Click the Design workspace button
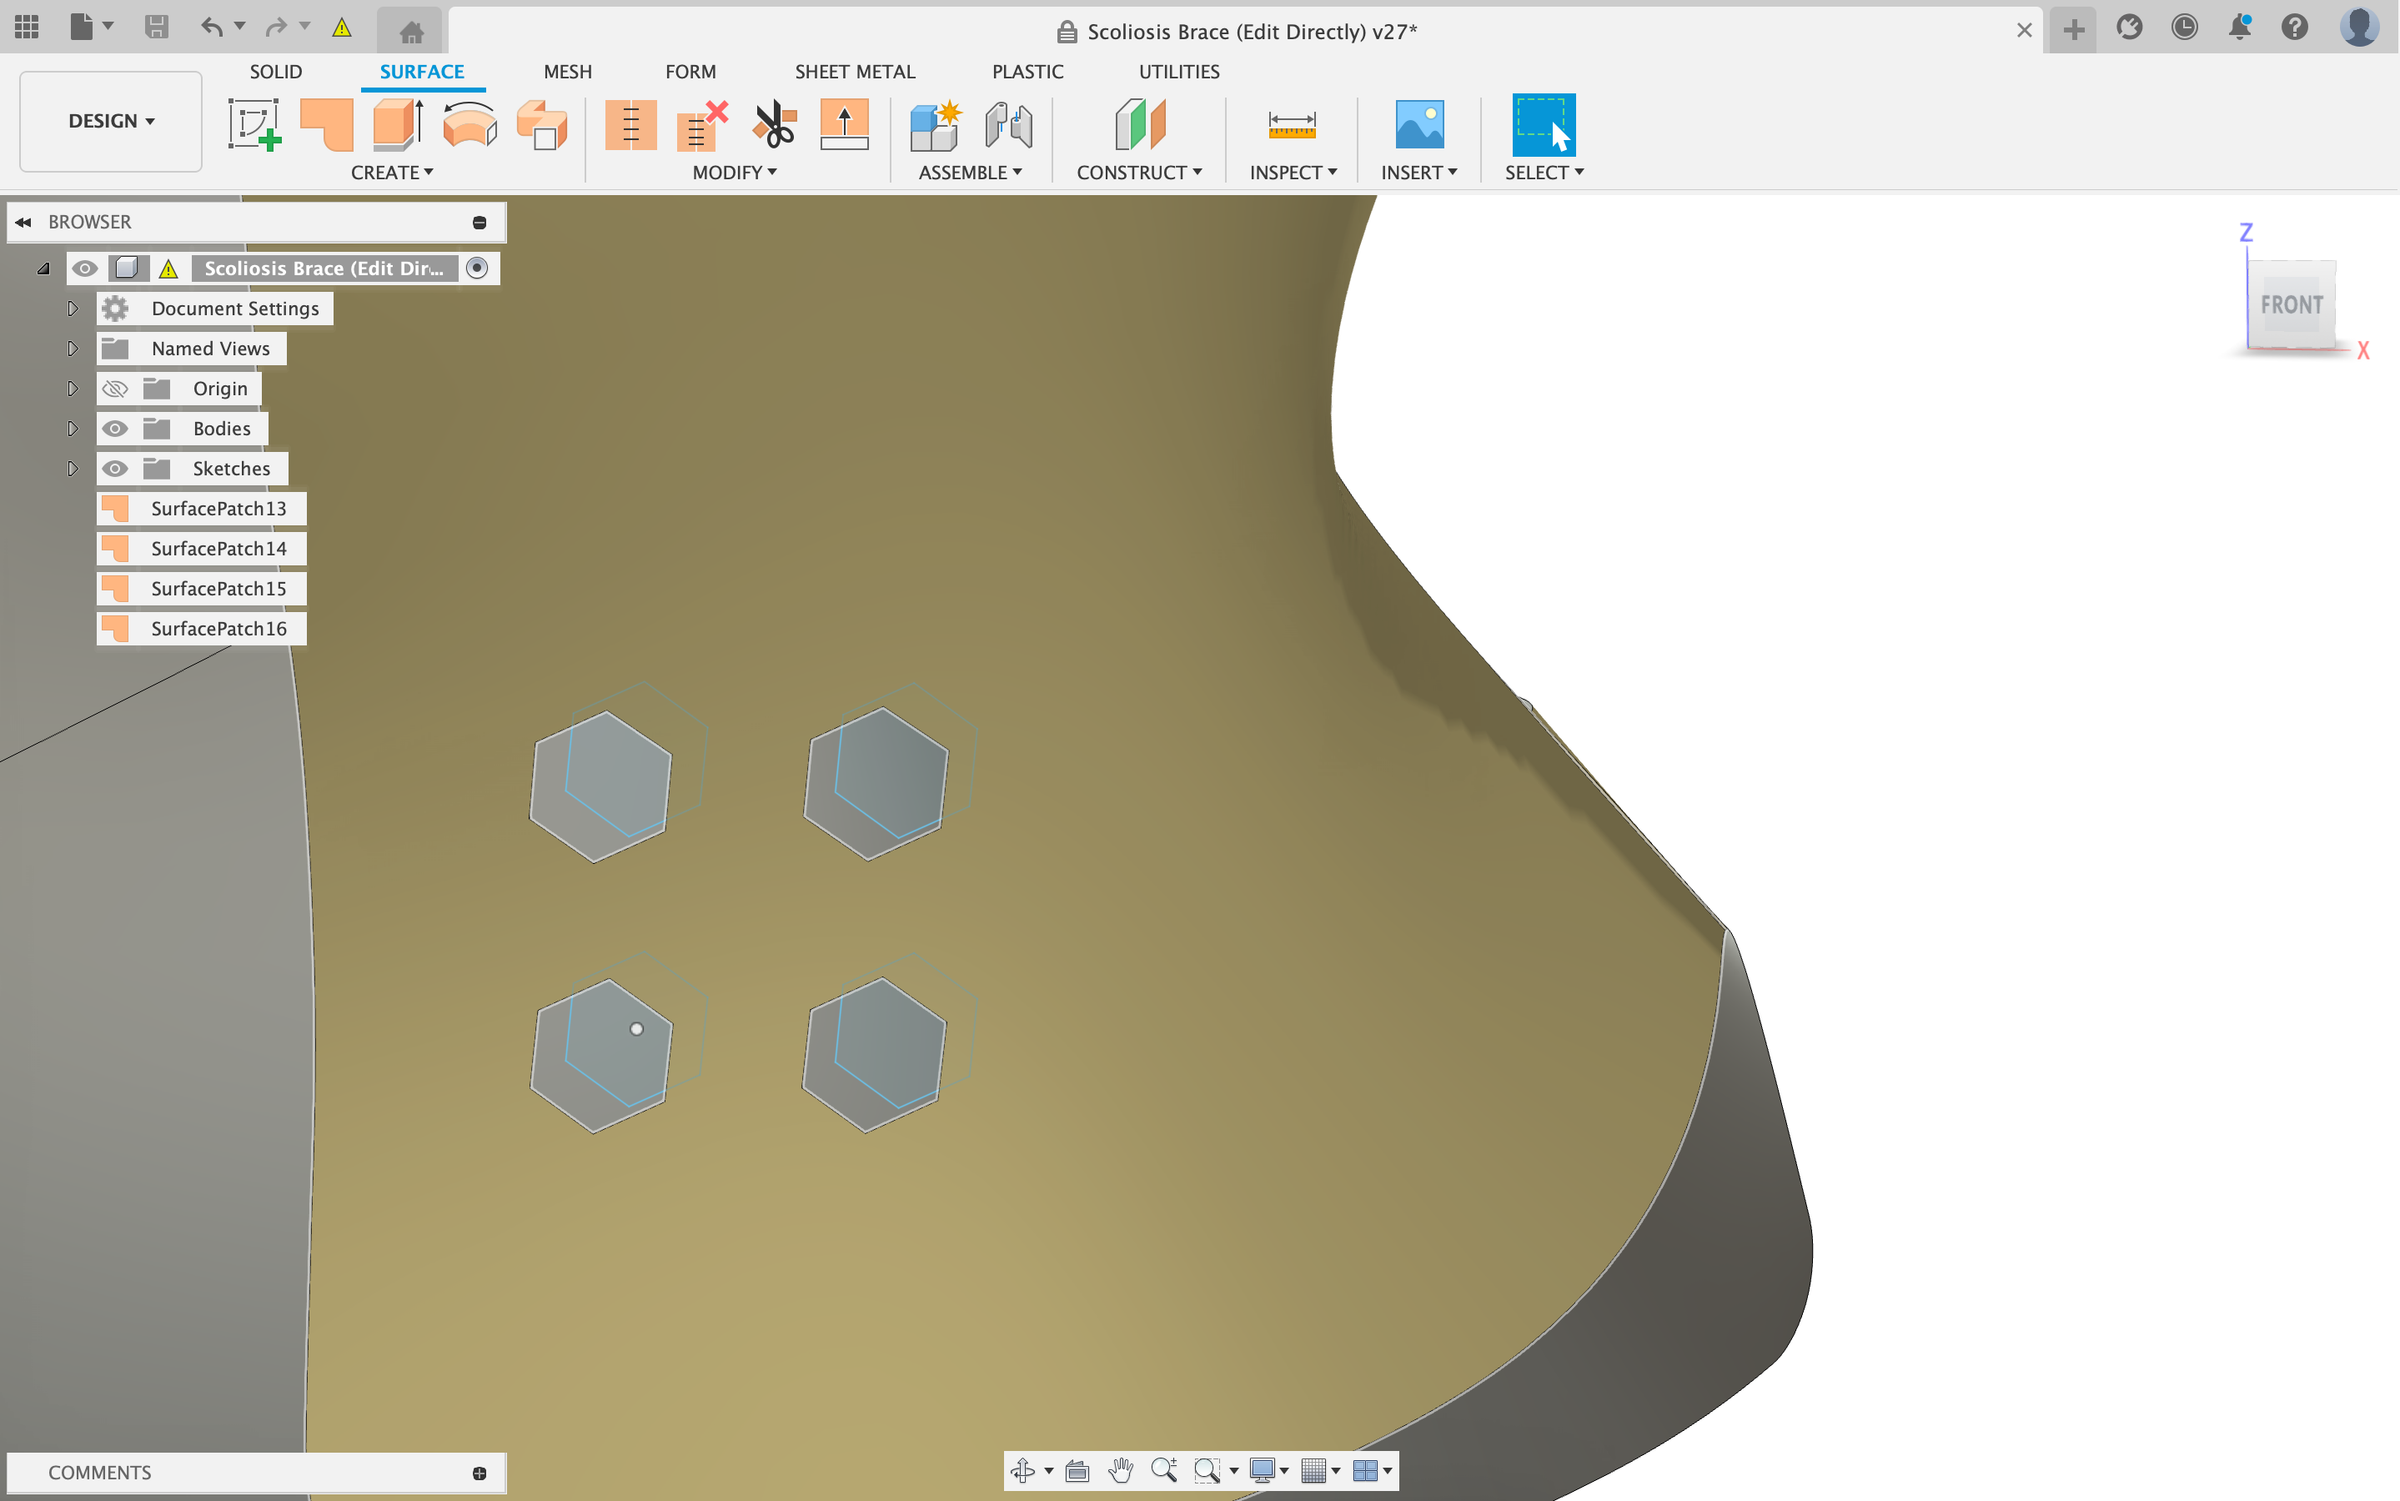Viewport: 2400px width, 1501px height. point(109,121)
